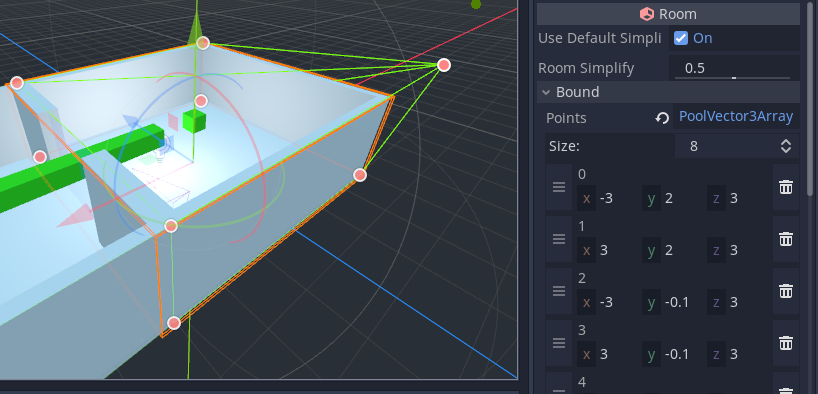
Task: Open the PoolVector3Array Points value
Action: click(736, 117)
